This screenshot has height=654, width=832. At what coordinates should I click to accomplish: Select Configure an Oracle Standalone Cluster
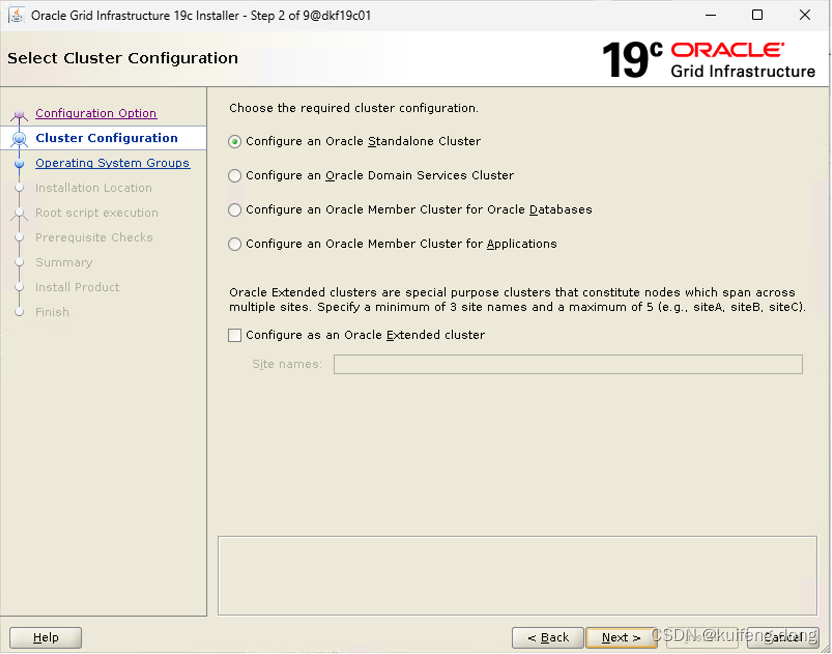click(234, 141)
